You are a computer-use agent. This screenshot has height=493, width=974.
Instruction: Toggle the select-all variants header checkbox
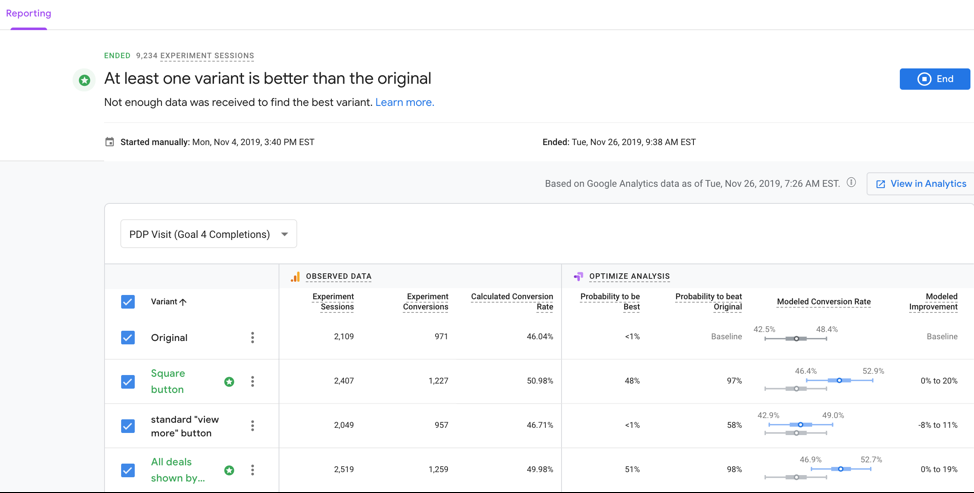point(128,302)
